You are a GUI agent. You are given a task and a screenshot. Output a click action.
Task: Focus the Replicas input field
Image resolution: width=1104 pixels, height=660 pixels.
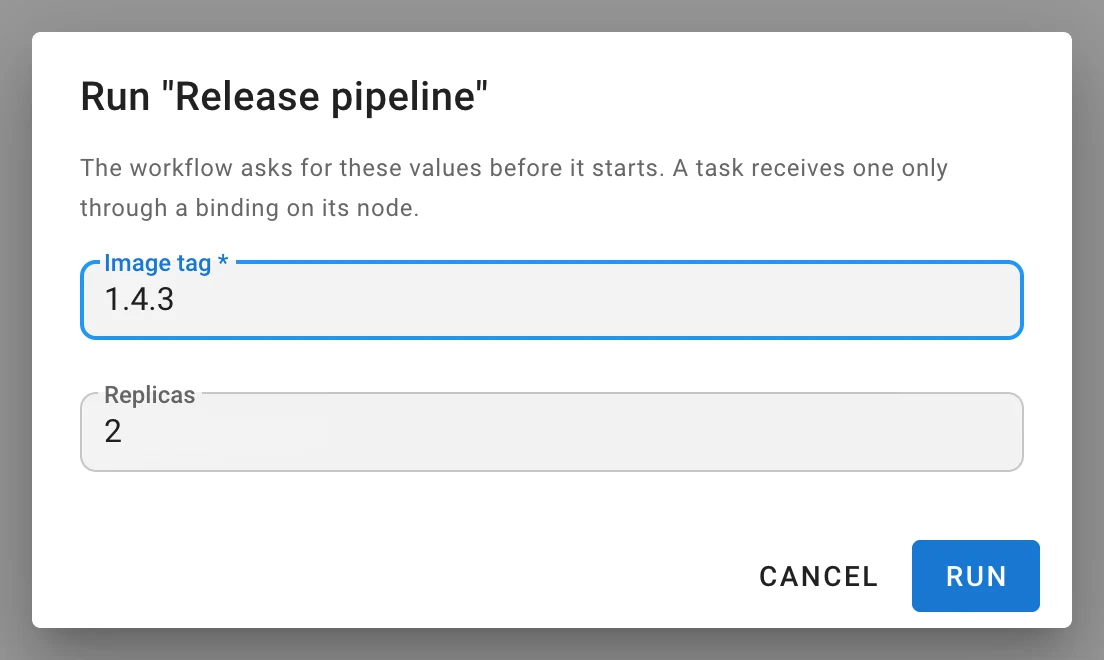(x=551, y=432)
